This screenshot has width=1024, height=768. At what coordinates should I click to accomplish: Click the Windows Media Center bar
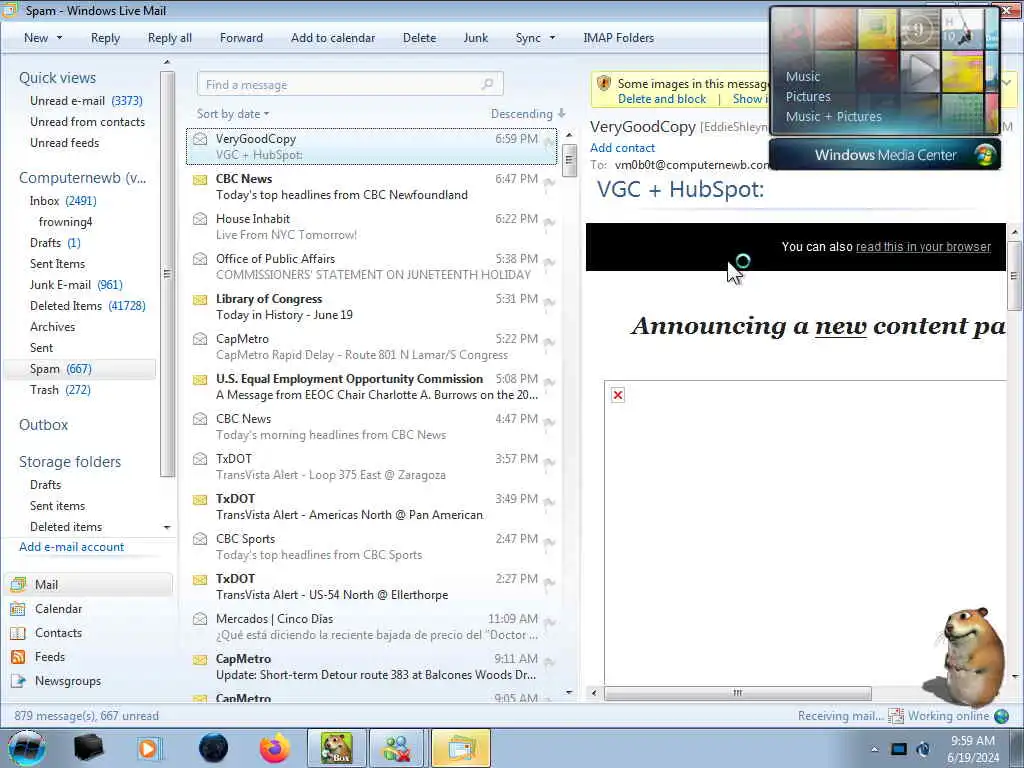[885, 155]
